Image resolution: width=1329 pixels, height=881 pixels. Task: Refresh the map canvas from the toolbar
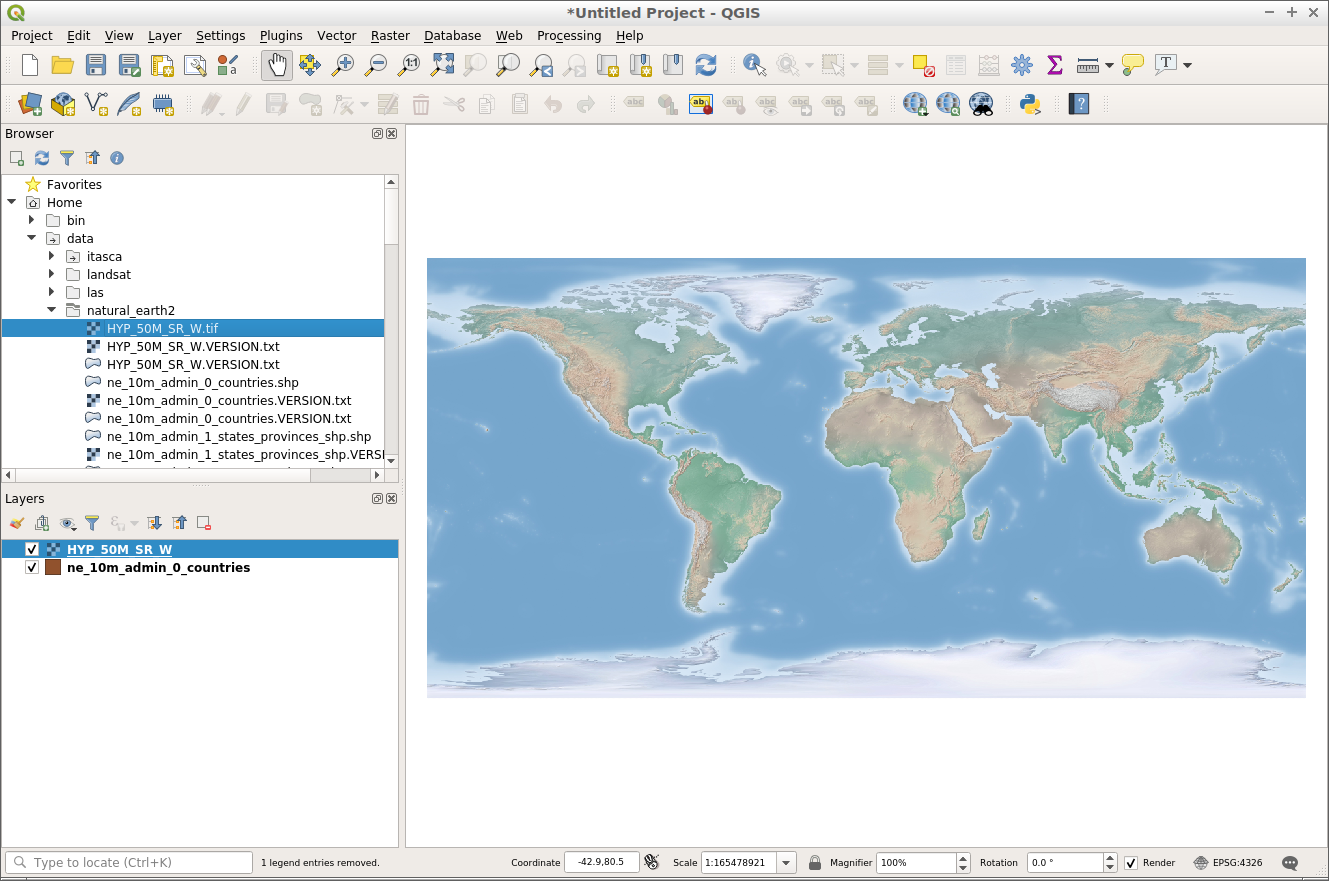(x=706, y=65)
